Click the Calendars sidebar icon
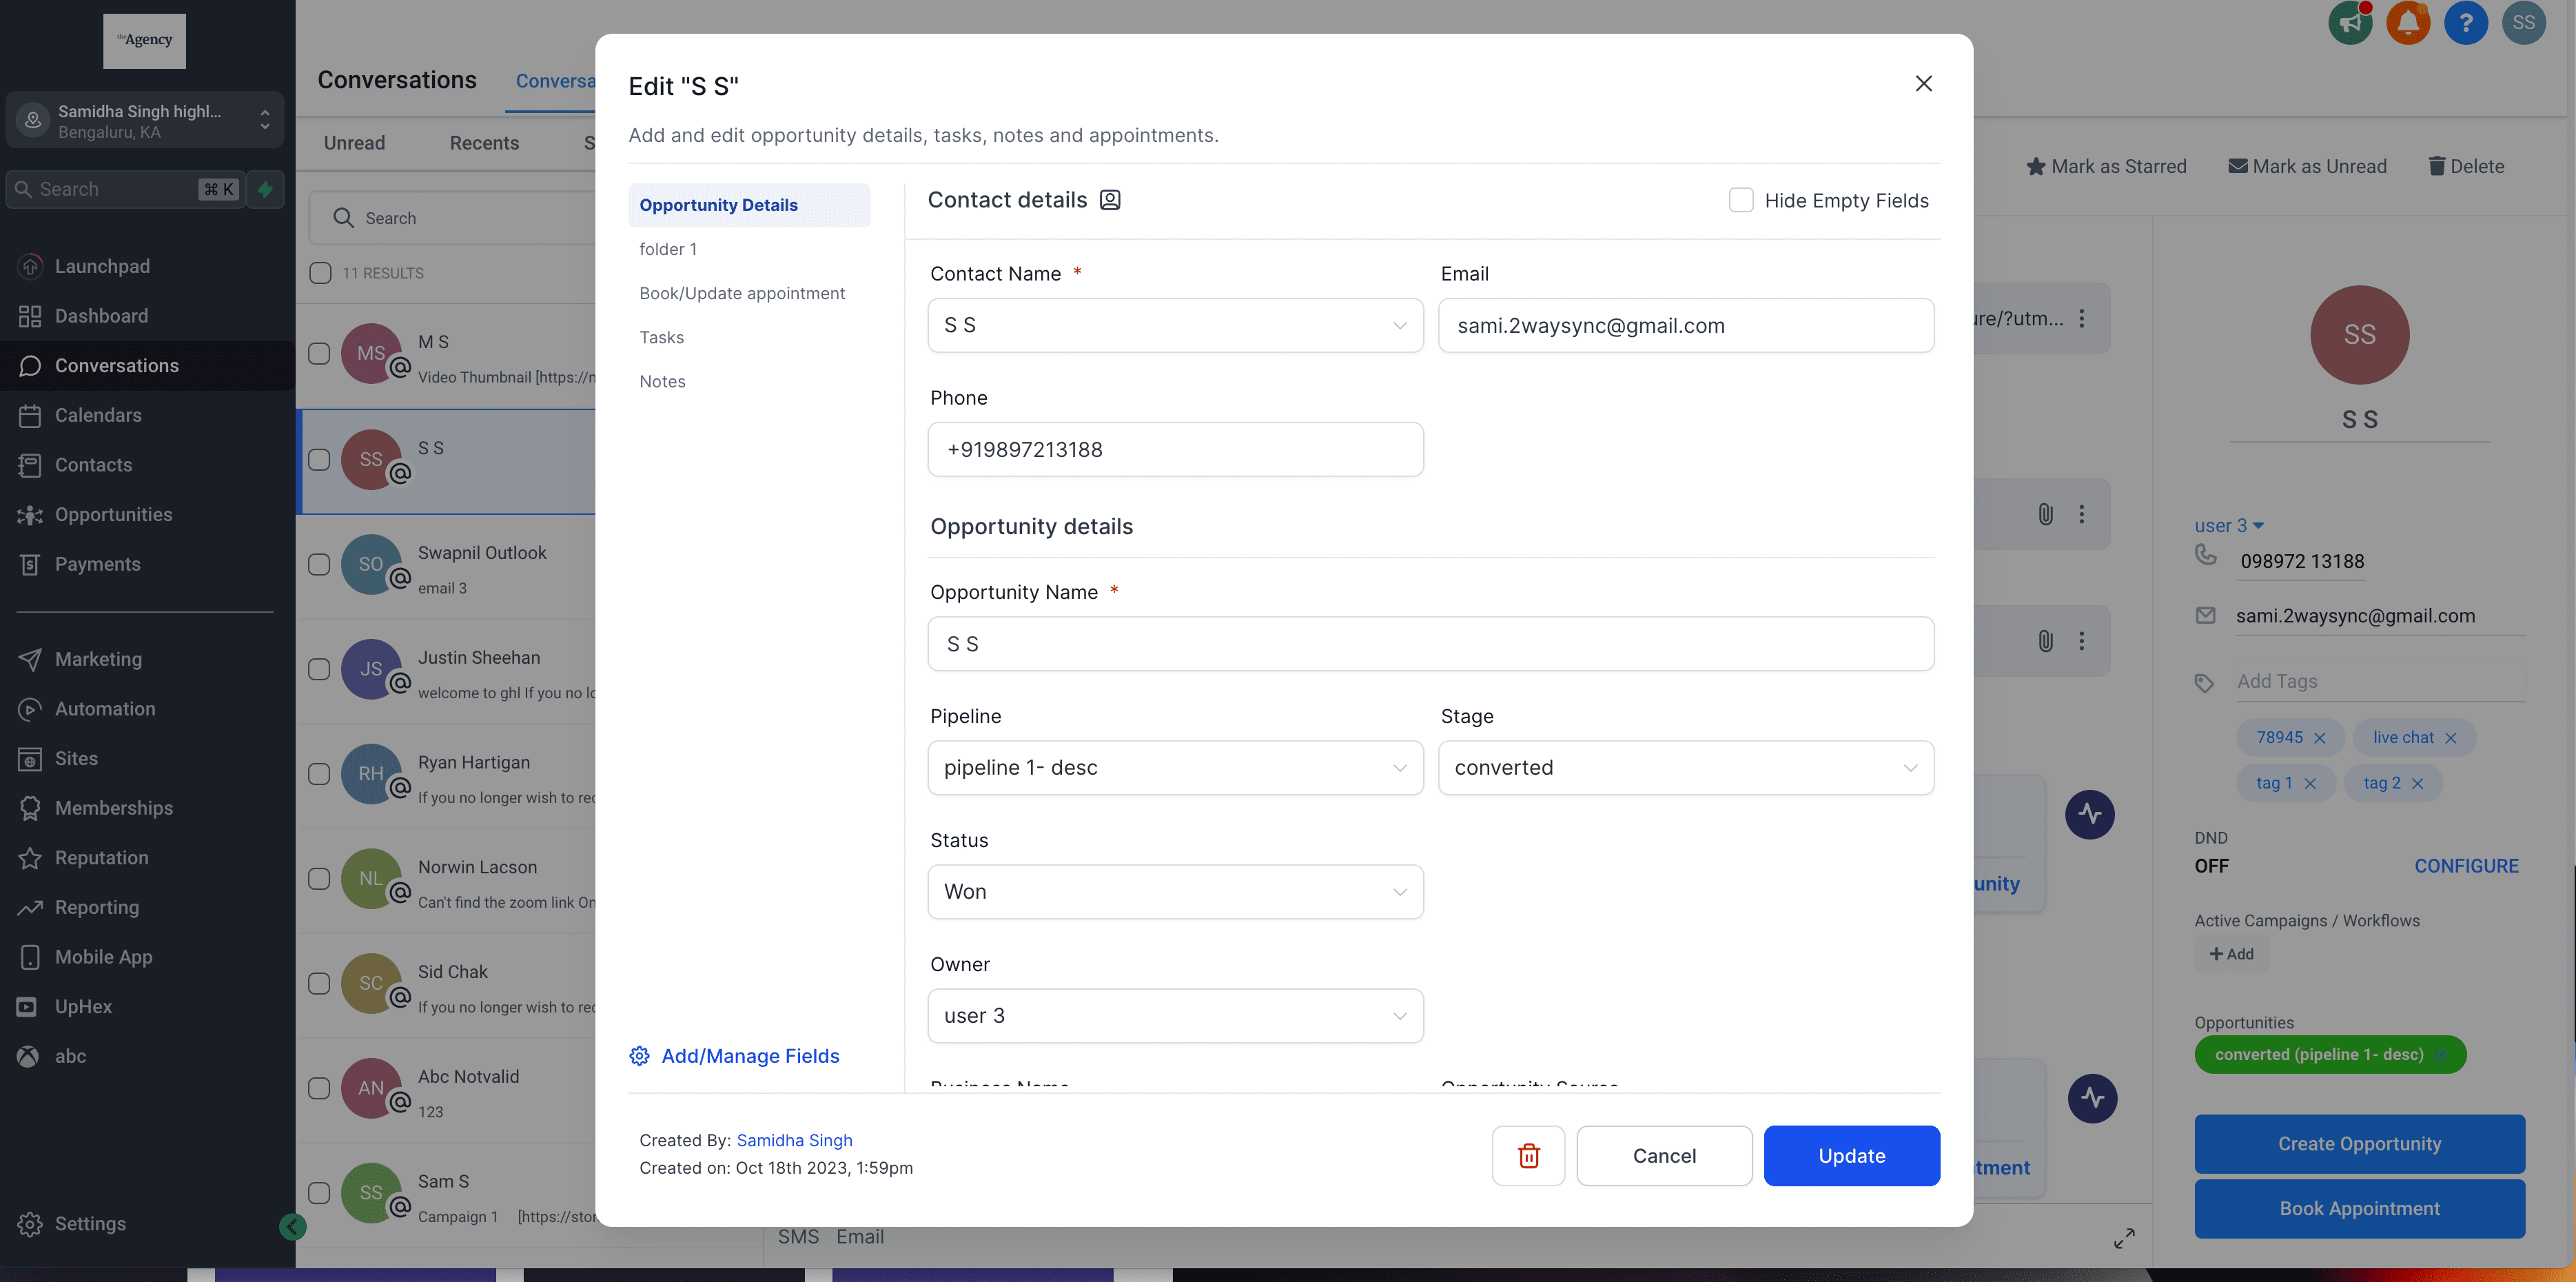 click(30, 415)
